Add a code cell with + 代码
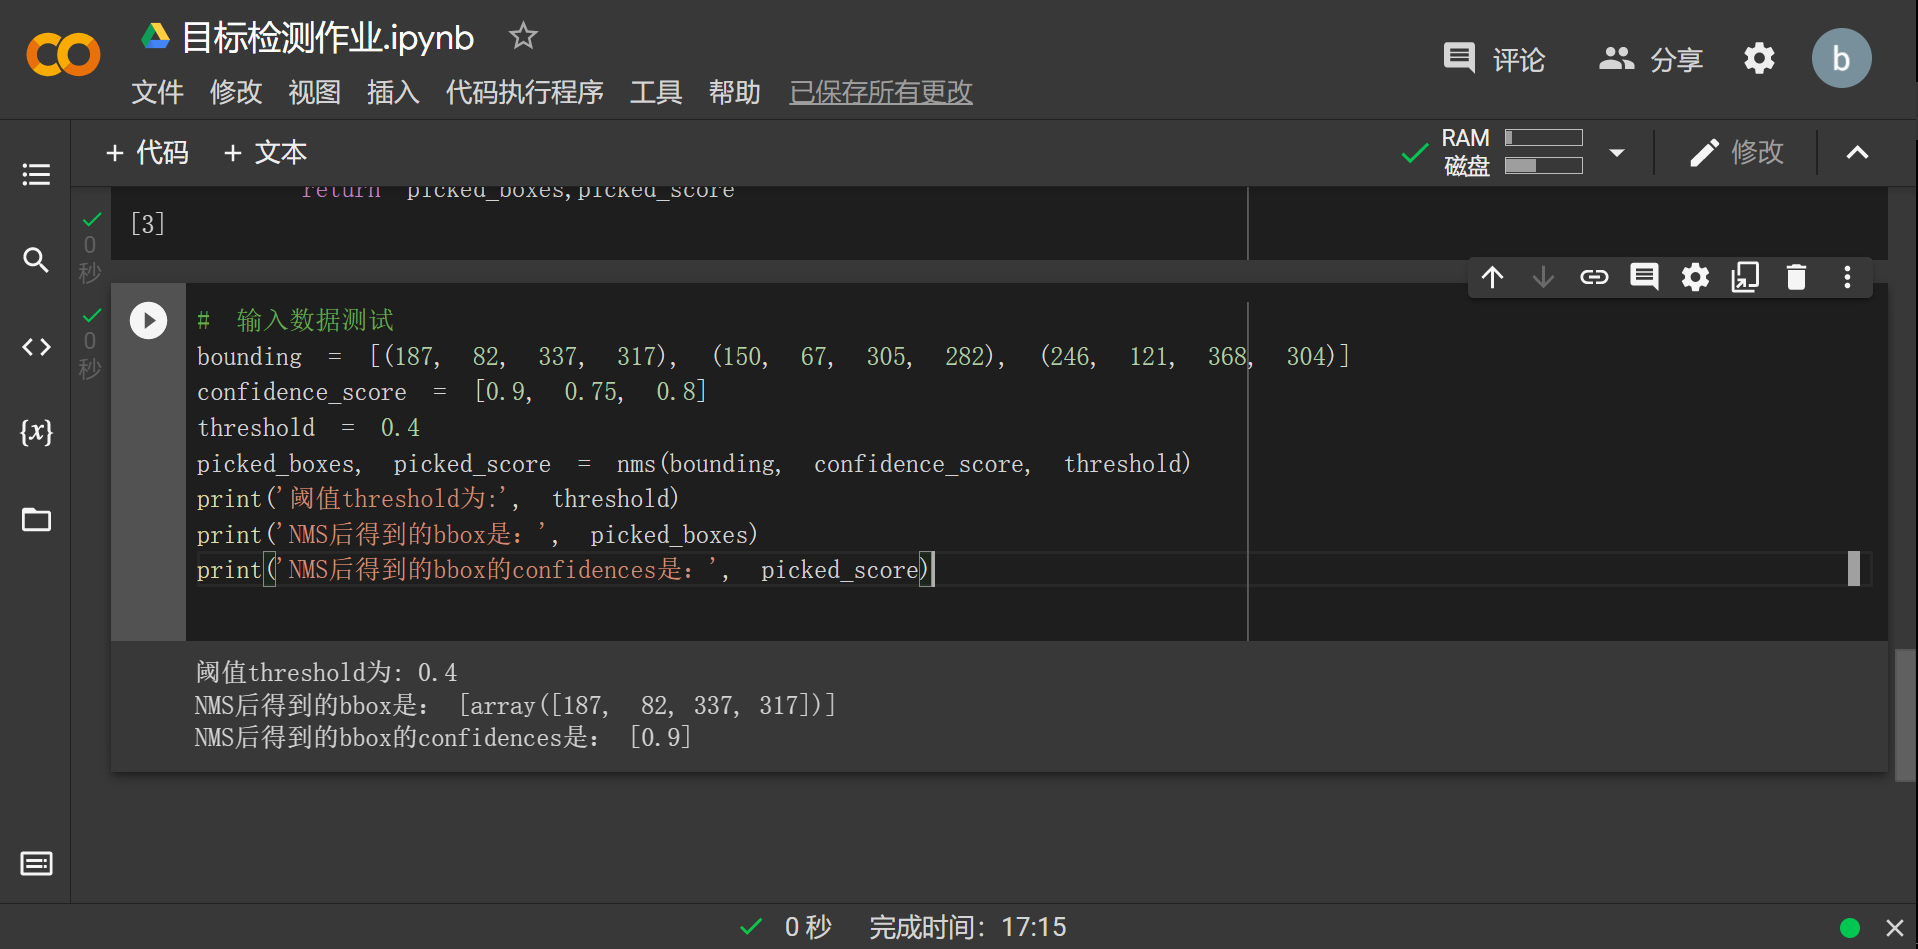This screenshot has height=949, width=1918. [x=147, y=152]
